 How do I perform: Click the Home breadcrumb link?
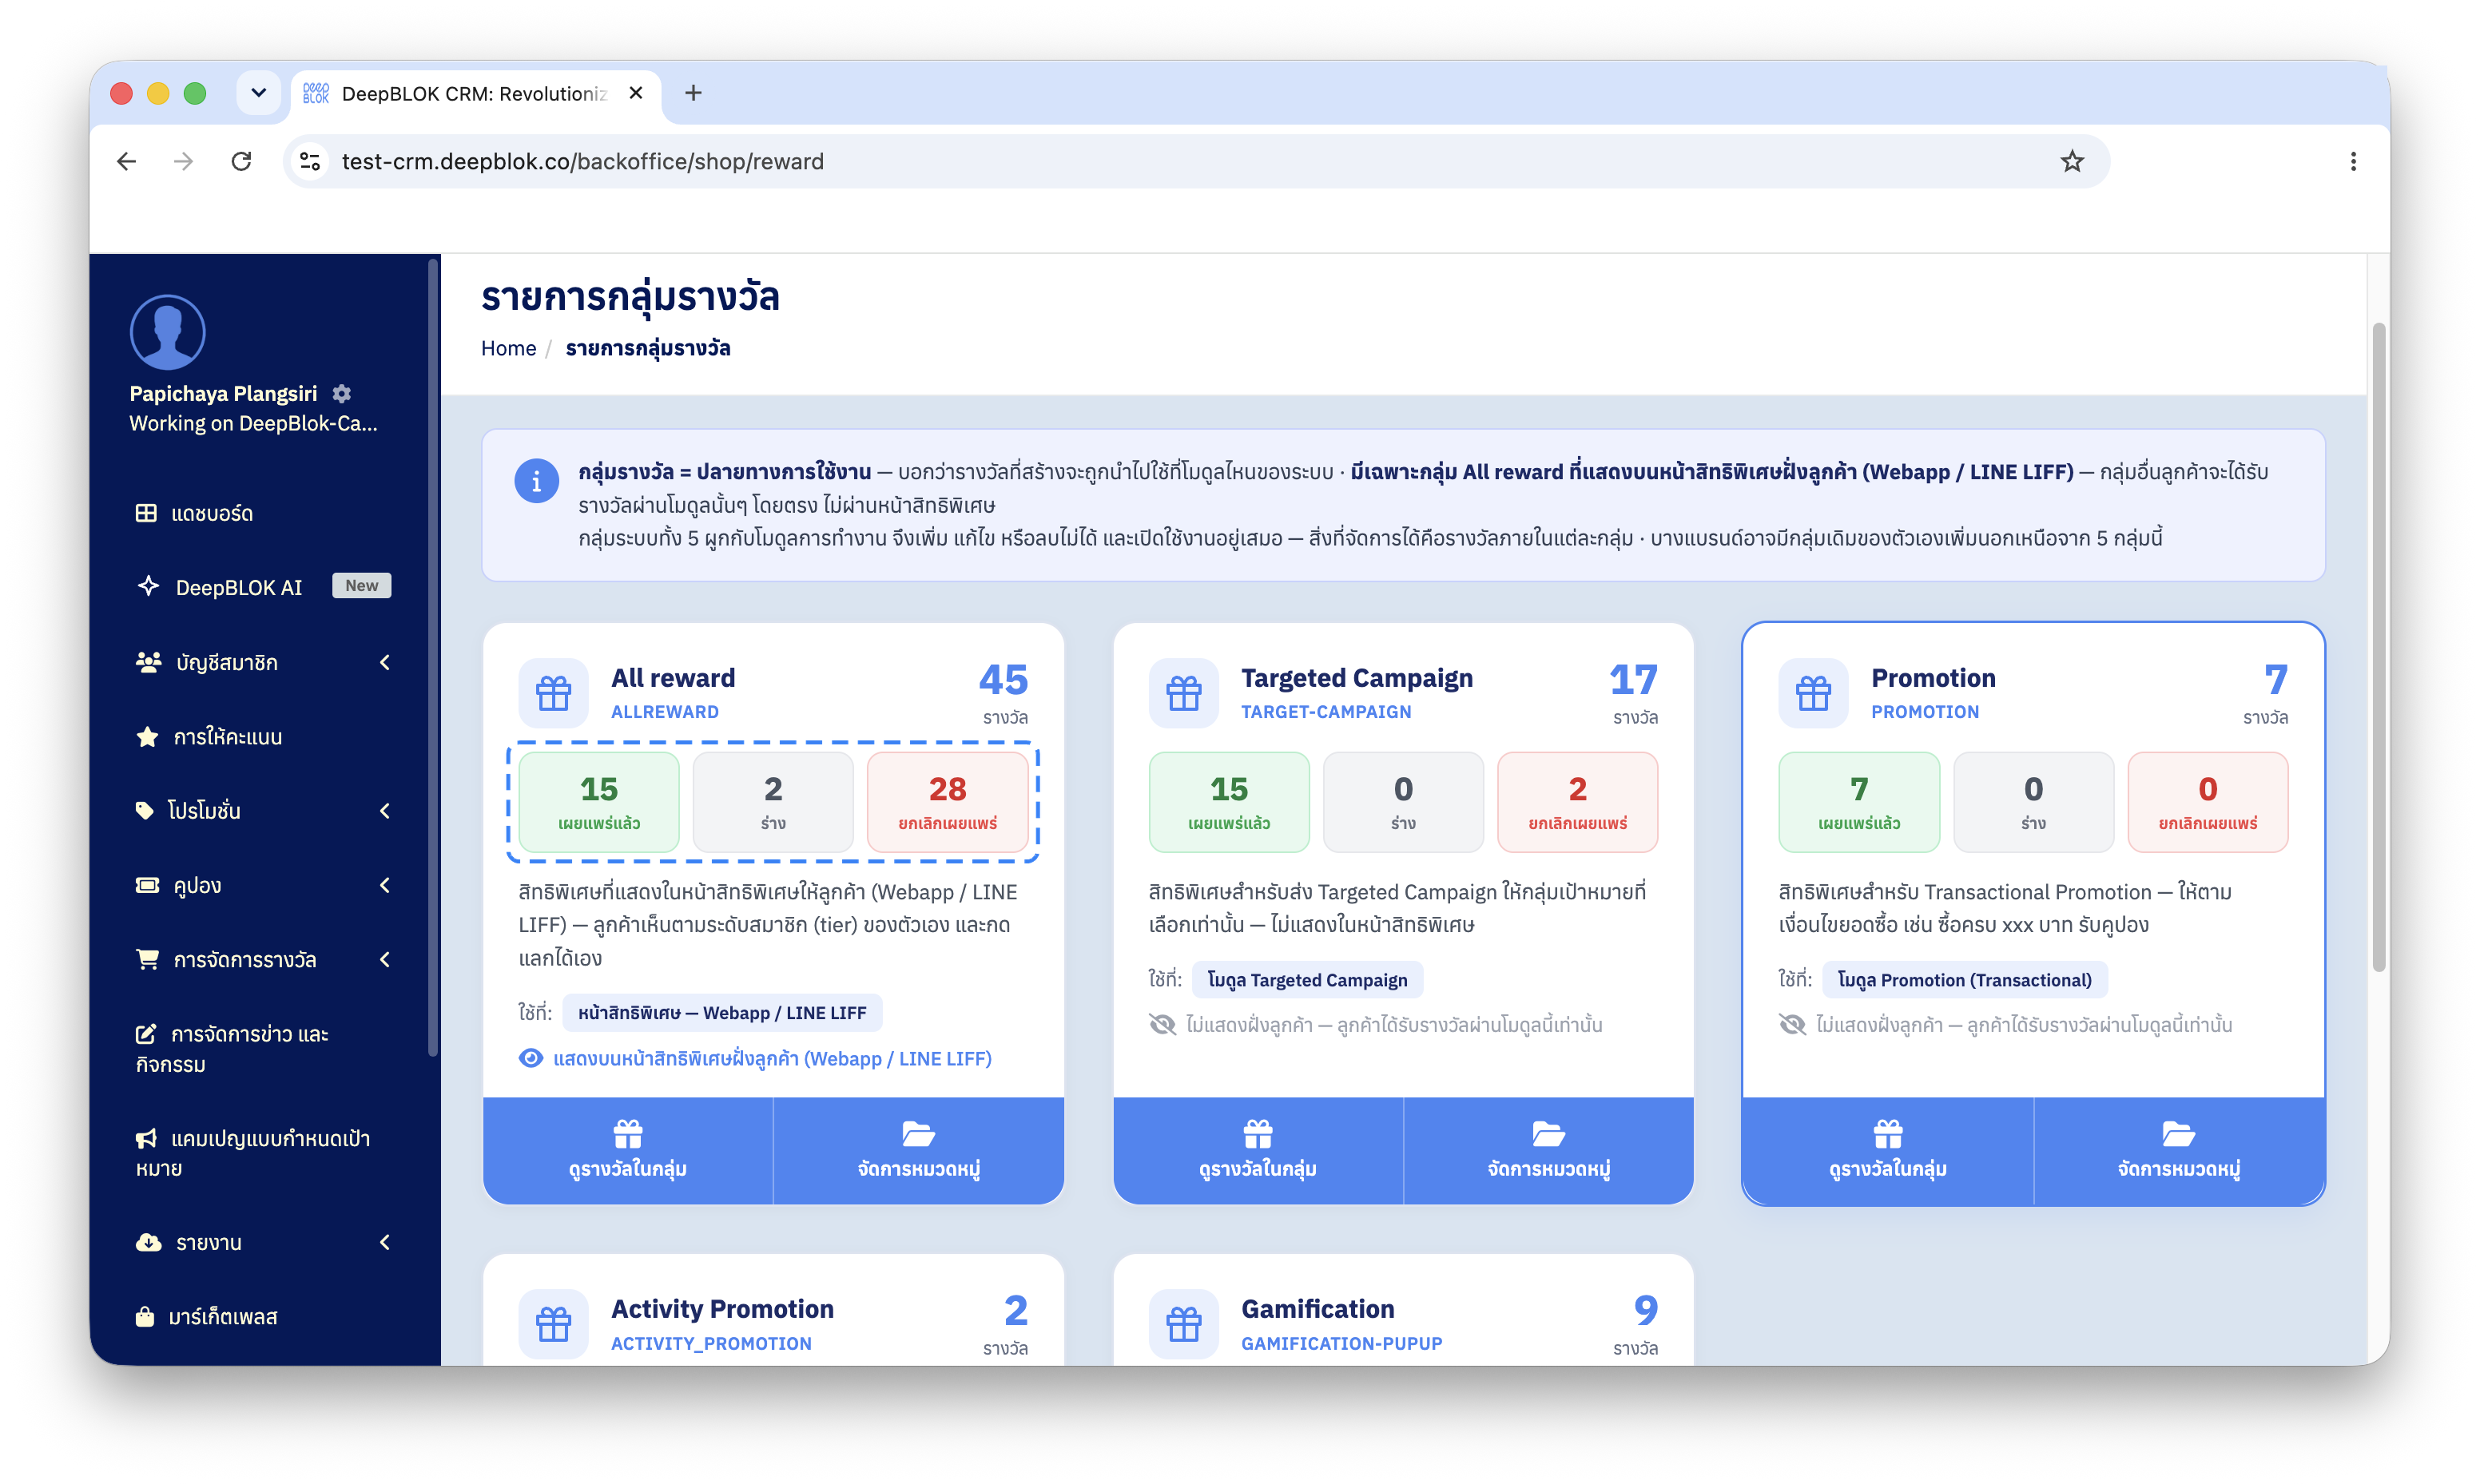click(508, 348)
